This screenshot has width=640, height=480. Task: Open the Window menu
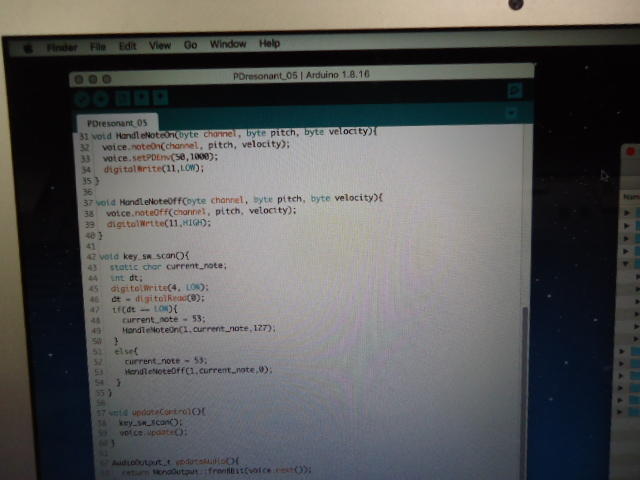pos(228,44)
